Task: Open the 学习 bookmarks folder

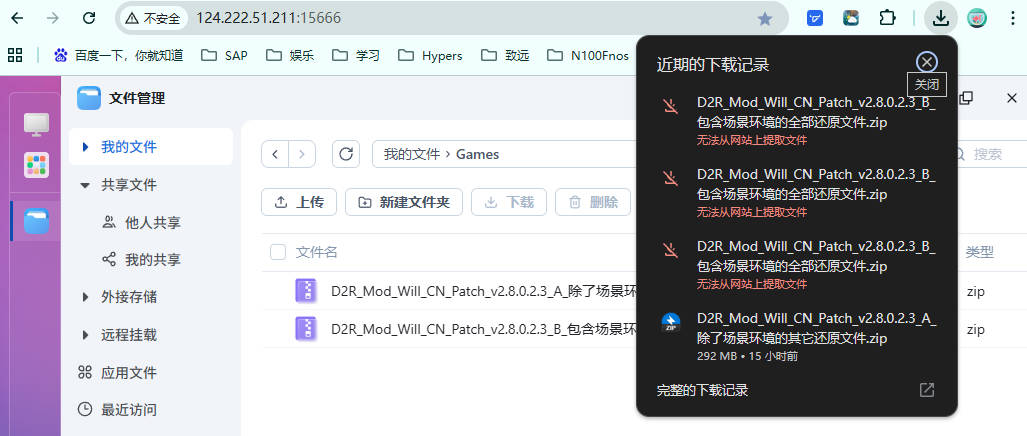Action: click(356, 56)
